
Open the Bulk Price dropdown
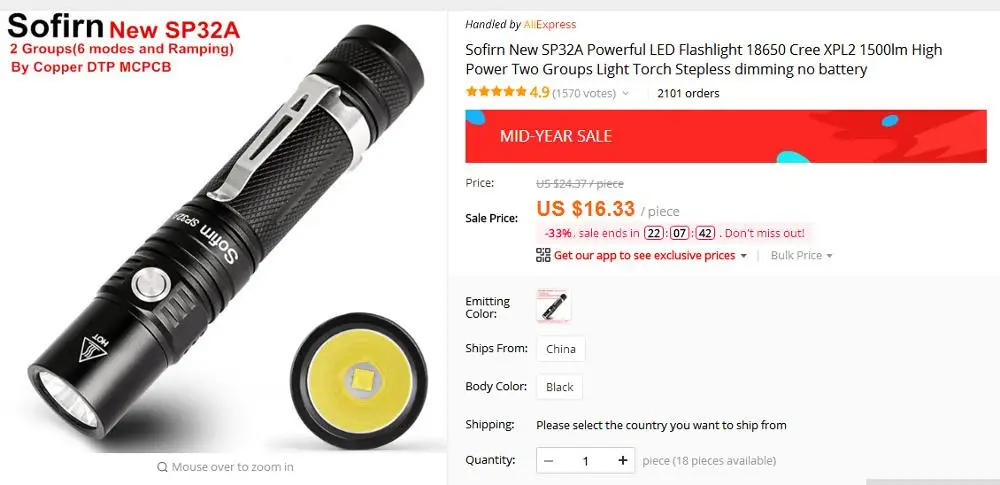pos(801,255)
